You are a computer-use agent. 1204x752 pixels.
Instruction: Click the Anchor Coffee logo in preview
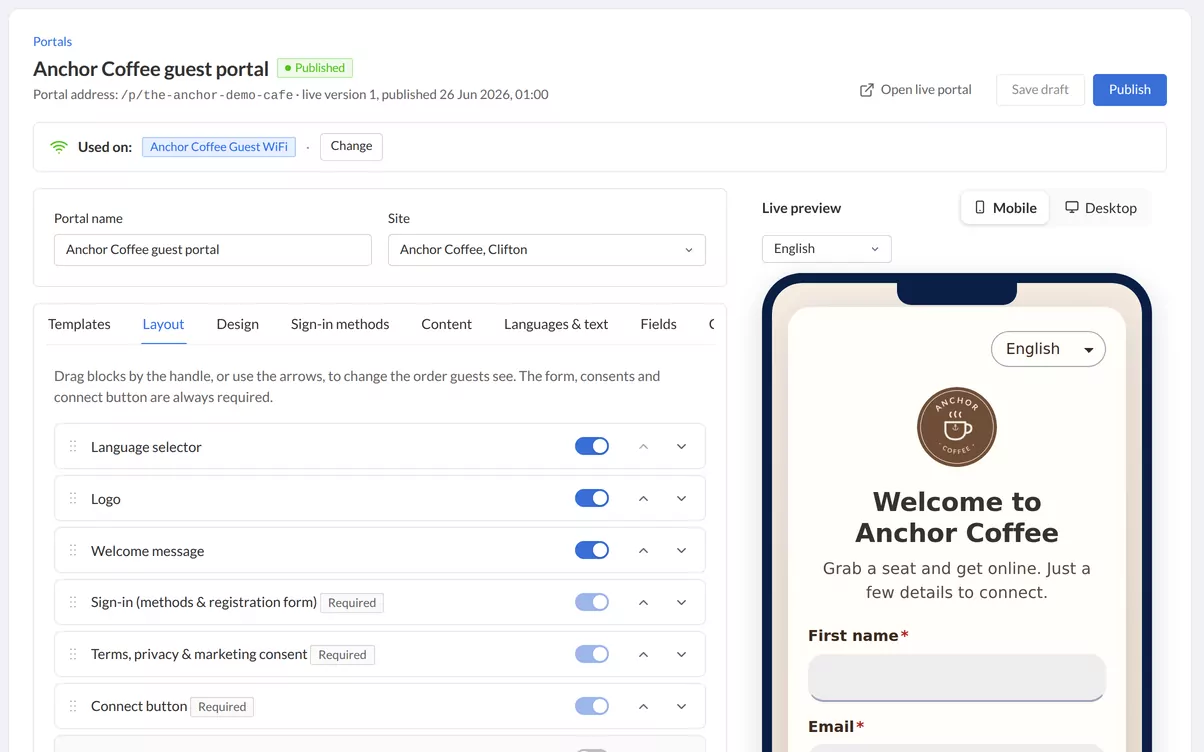click(956, 427)
